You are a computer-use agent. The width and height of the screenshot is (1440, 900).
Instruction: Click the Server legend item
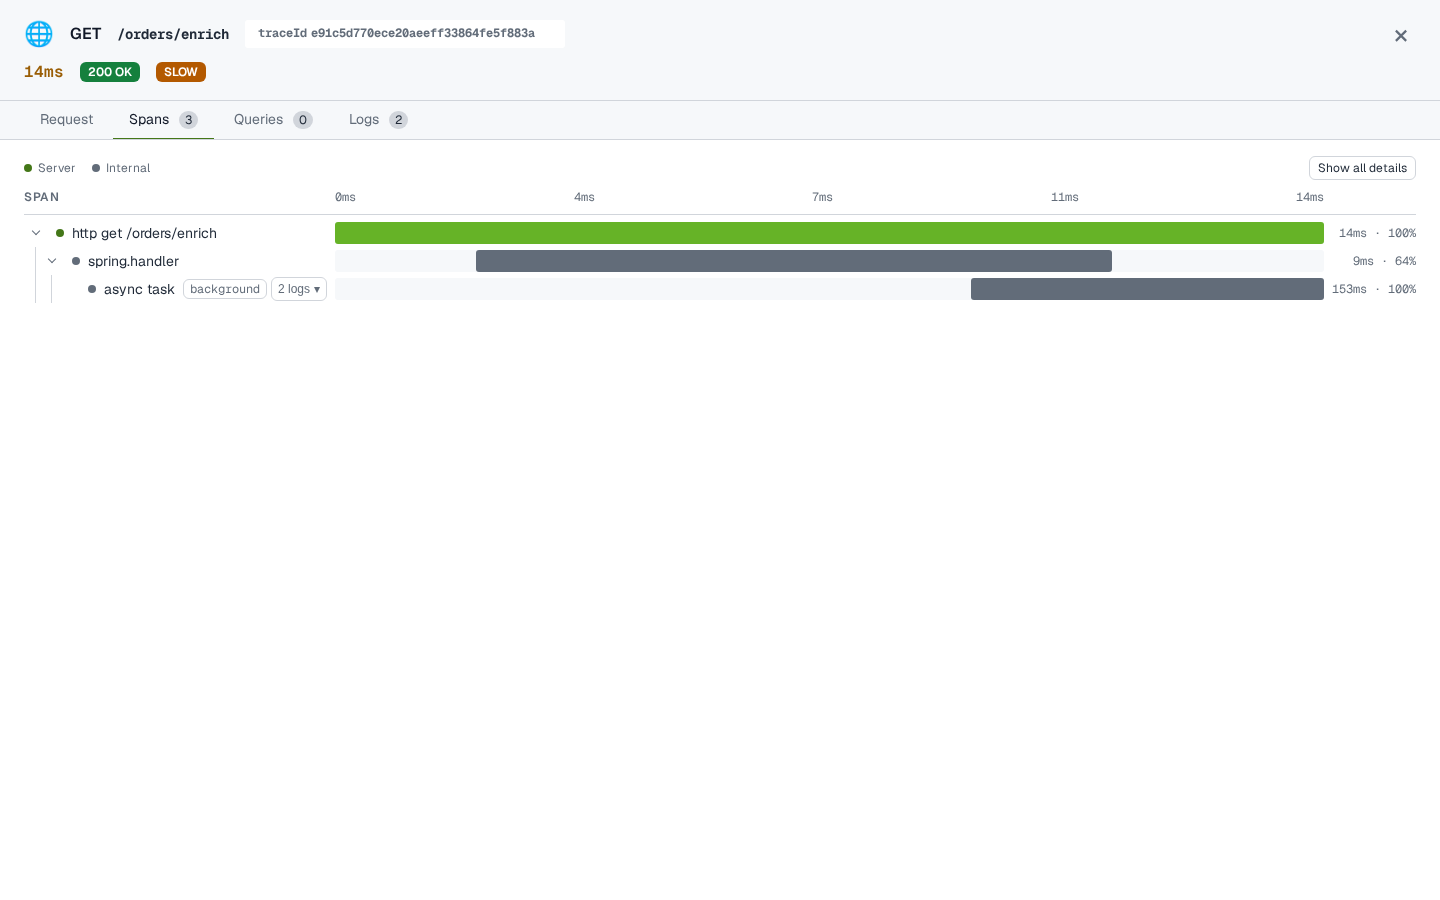tap(50, 168)
